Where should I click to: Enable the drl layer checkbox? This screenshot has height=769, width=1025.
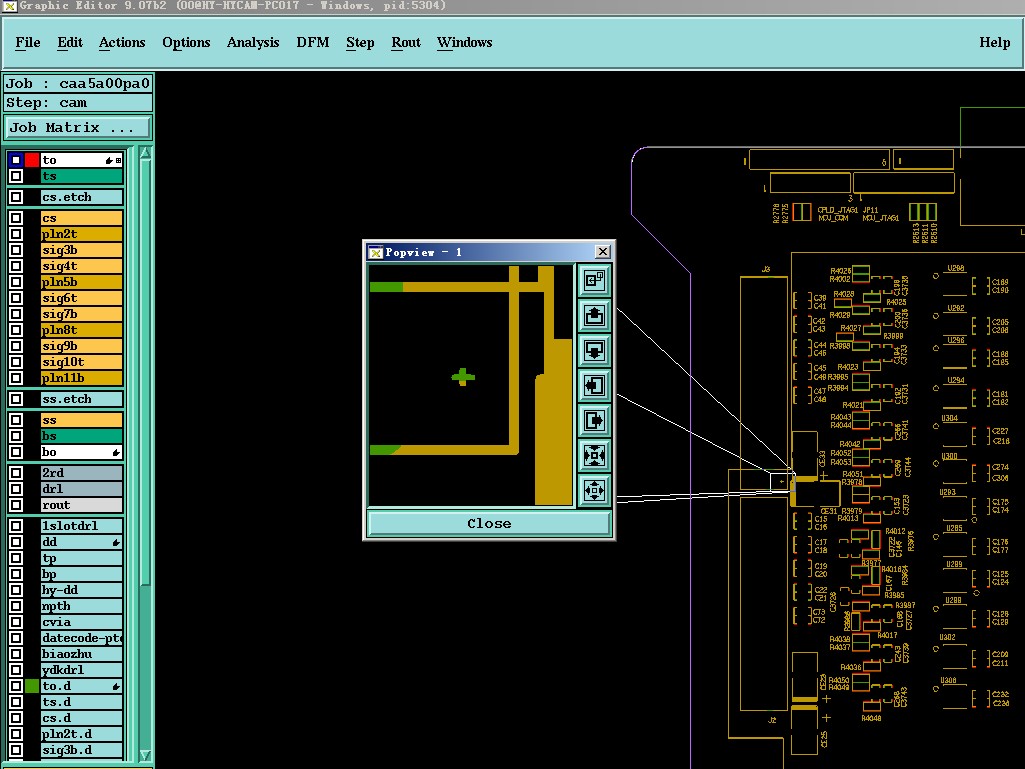tap(16, 489)
